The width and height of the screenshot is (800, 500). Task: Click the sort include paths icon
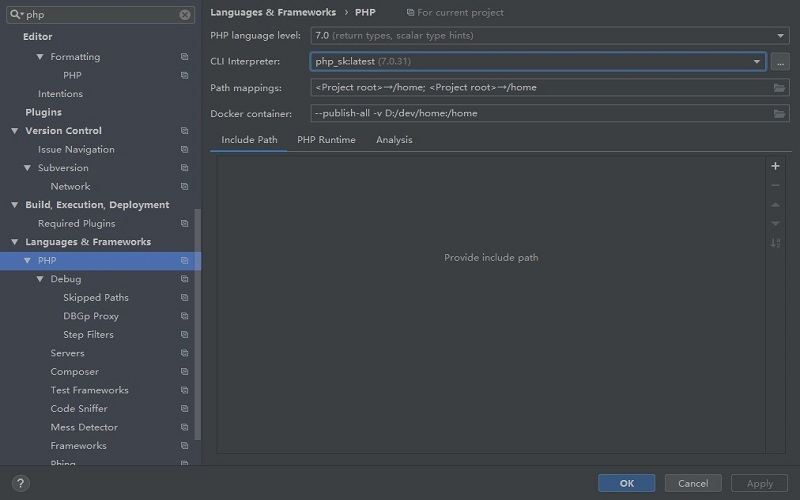[775, 243]
